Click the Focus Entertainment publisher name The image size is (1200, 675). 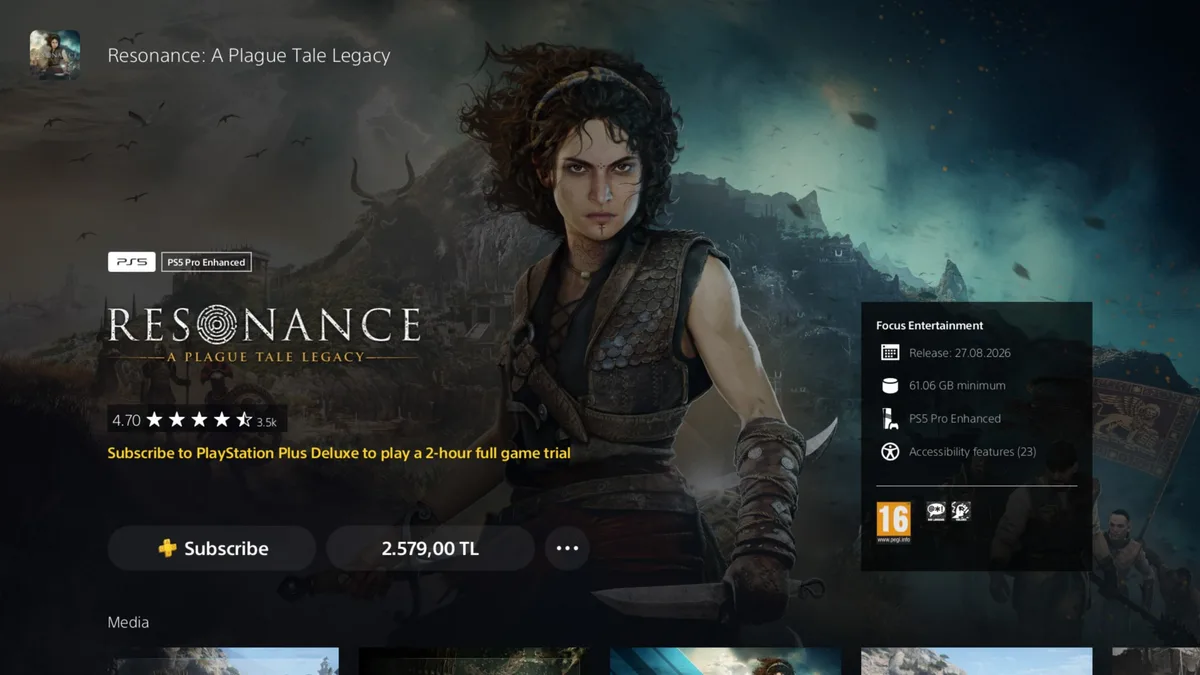coord(929,325)
